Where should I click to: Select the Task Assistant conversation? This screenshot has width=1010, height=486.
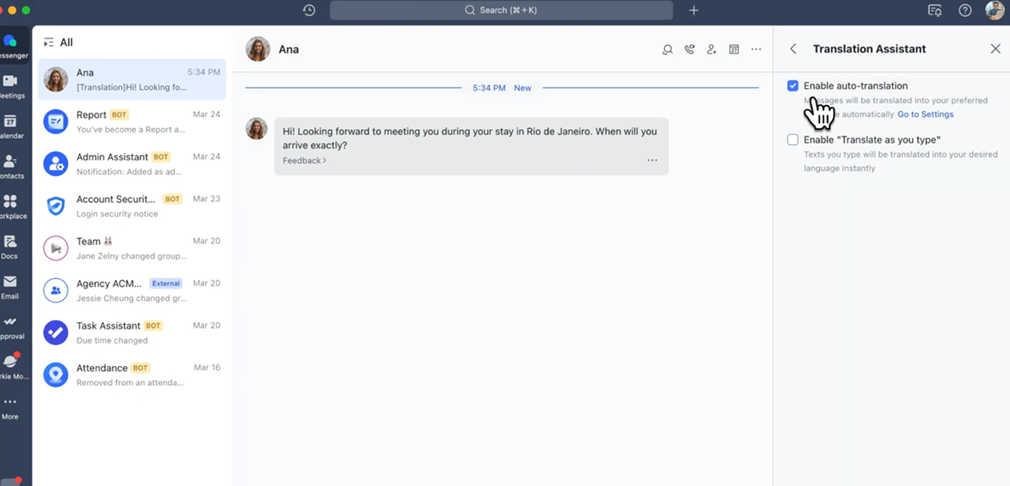(132, 332)
